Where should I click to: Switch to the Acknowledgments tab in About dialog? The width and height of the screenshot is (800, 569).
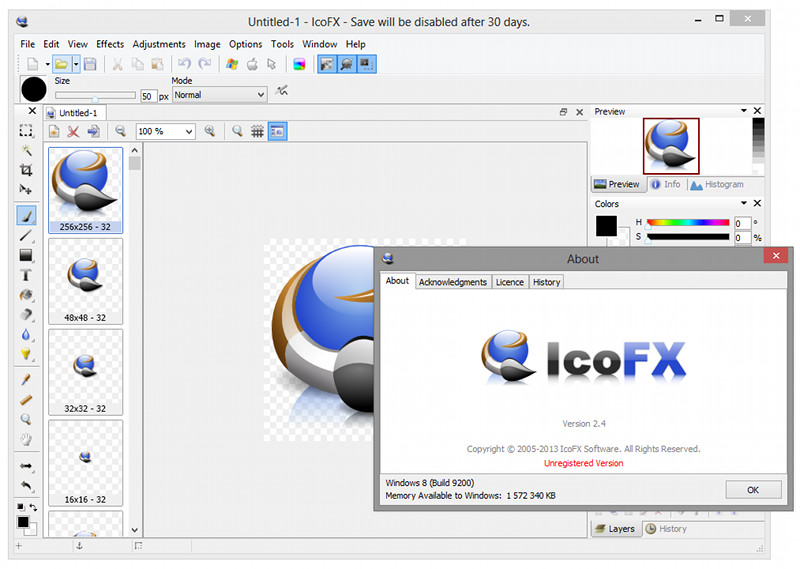[x=453, y=282]
